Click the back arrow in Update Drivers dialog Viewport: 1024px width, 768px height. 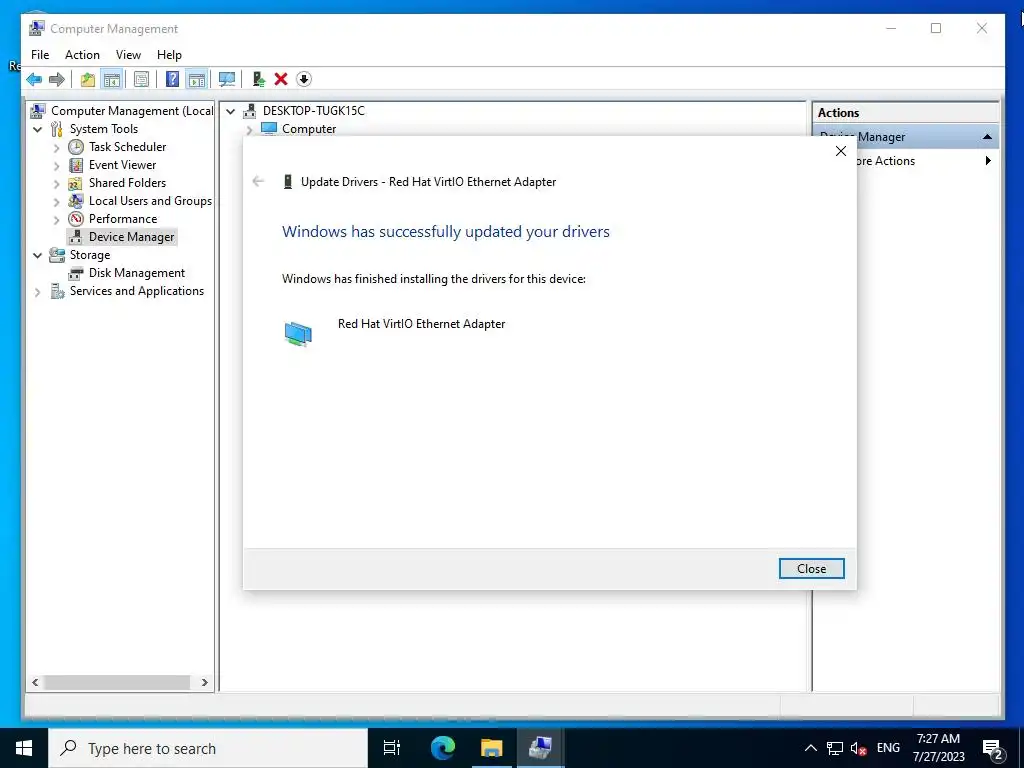tap(259, 182)
